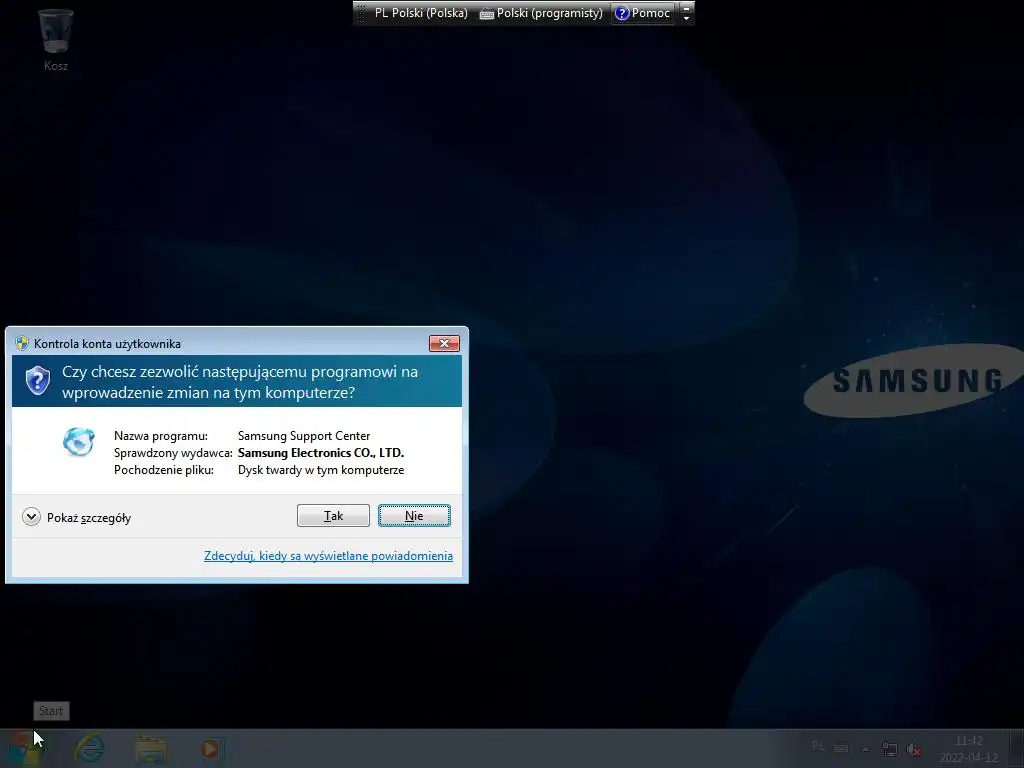Open Windows Explorer folder taskbar icon

[x=151, y=749]
